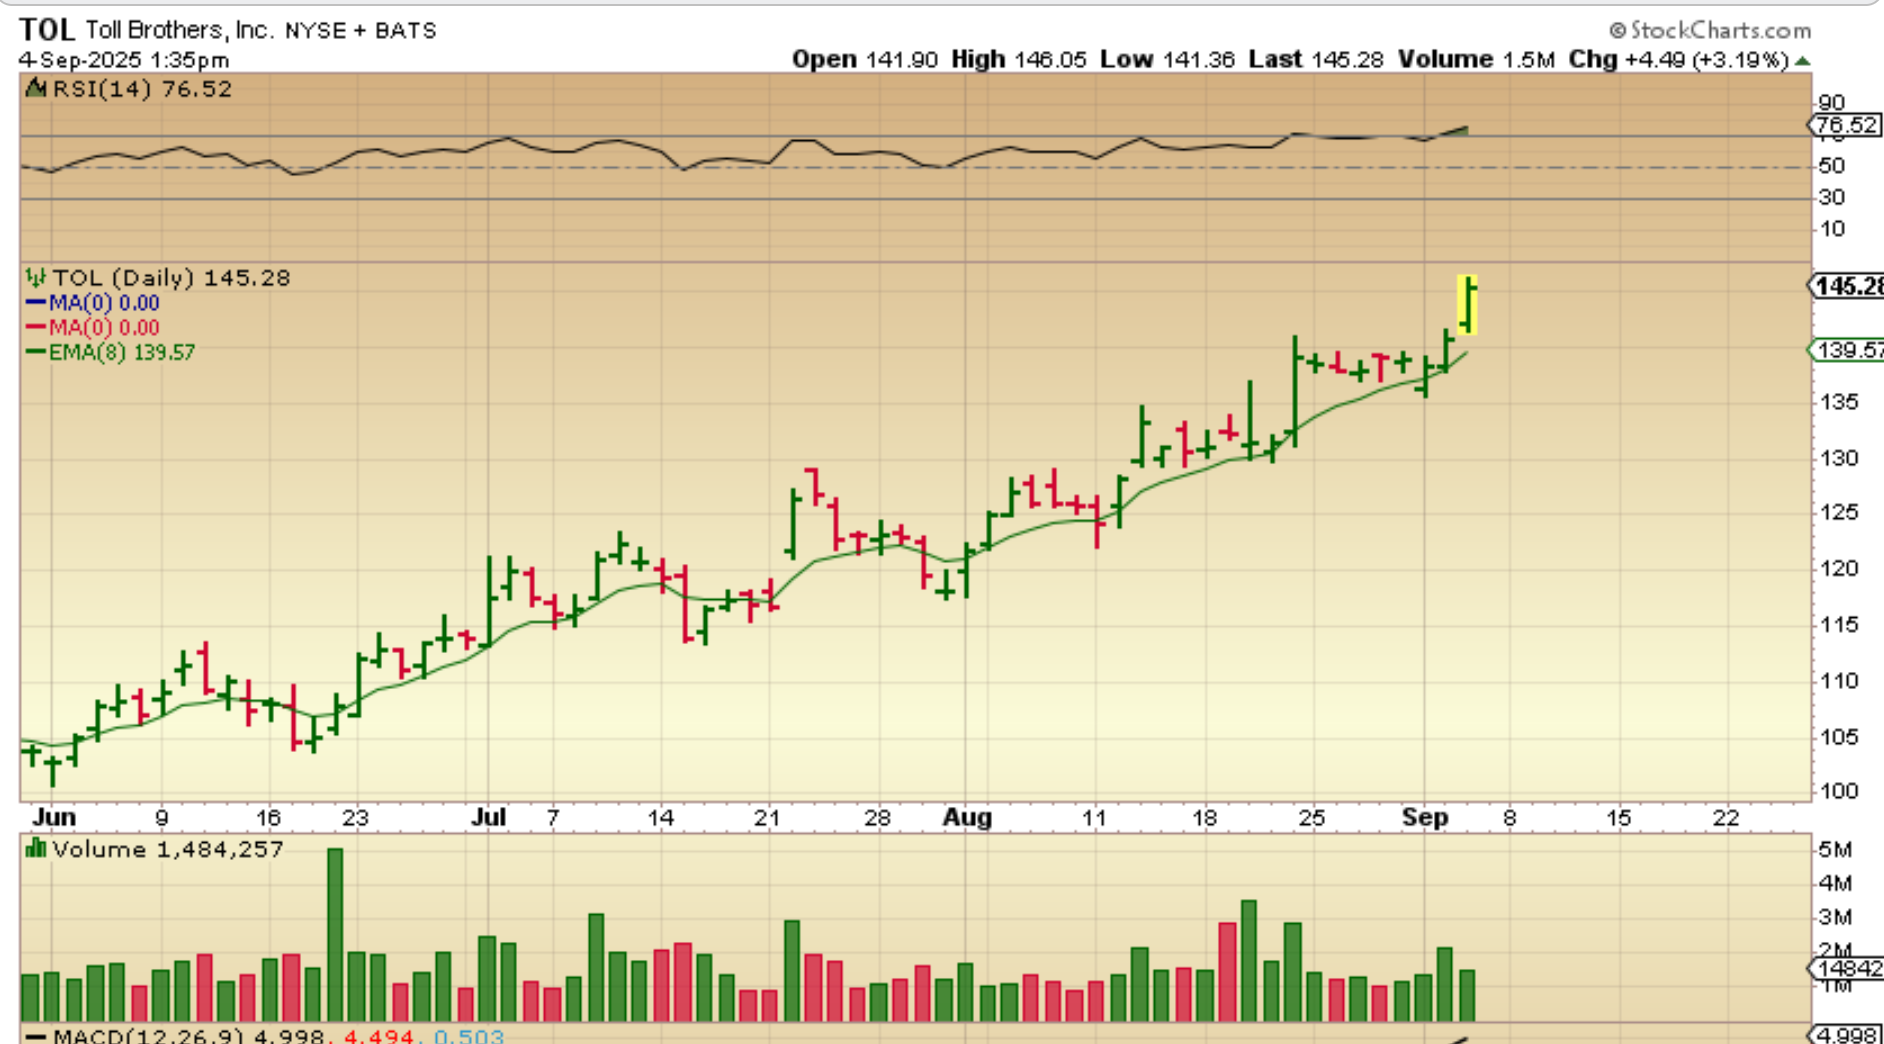Click the volume bars icon beside Volume 1,484,257
Viewport: 1884px width, 1044px height.
[x=36, y=849]
